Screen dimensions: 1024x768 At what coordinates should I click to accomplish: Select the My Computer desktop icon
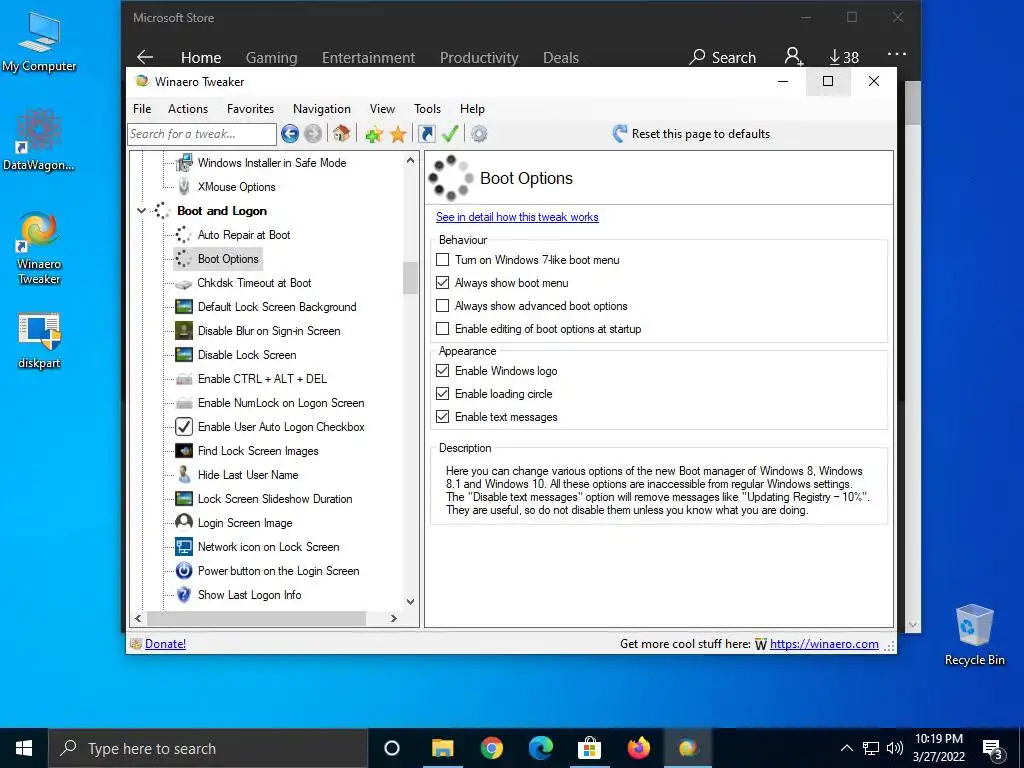pyautogui.click(x=39, y=42)
